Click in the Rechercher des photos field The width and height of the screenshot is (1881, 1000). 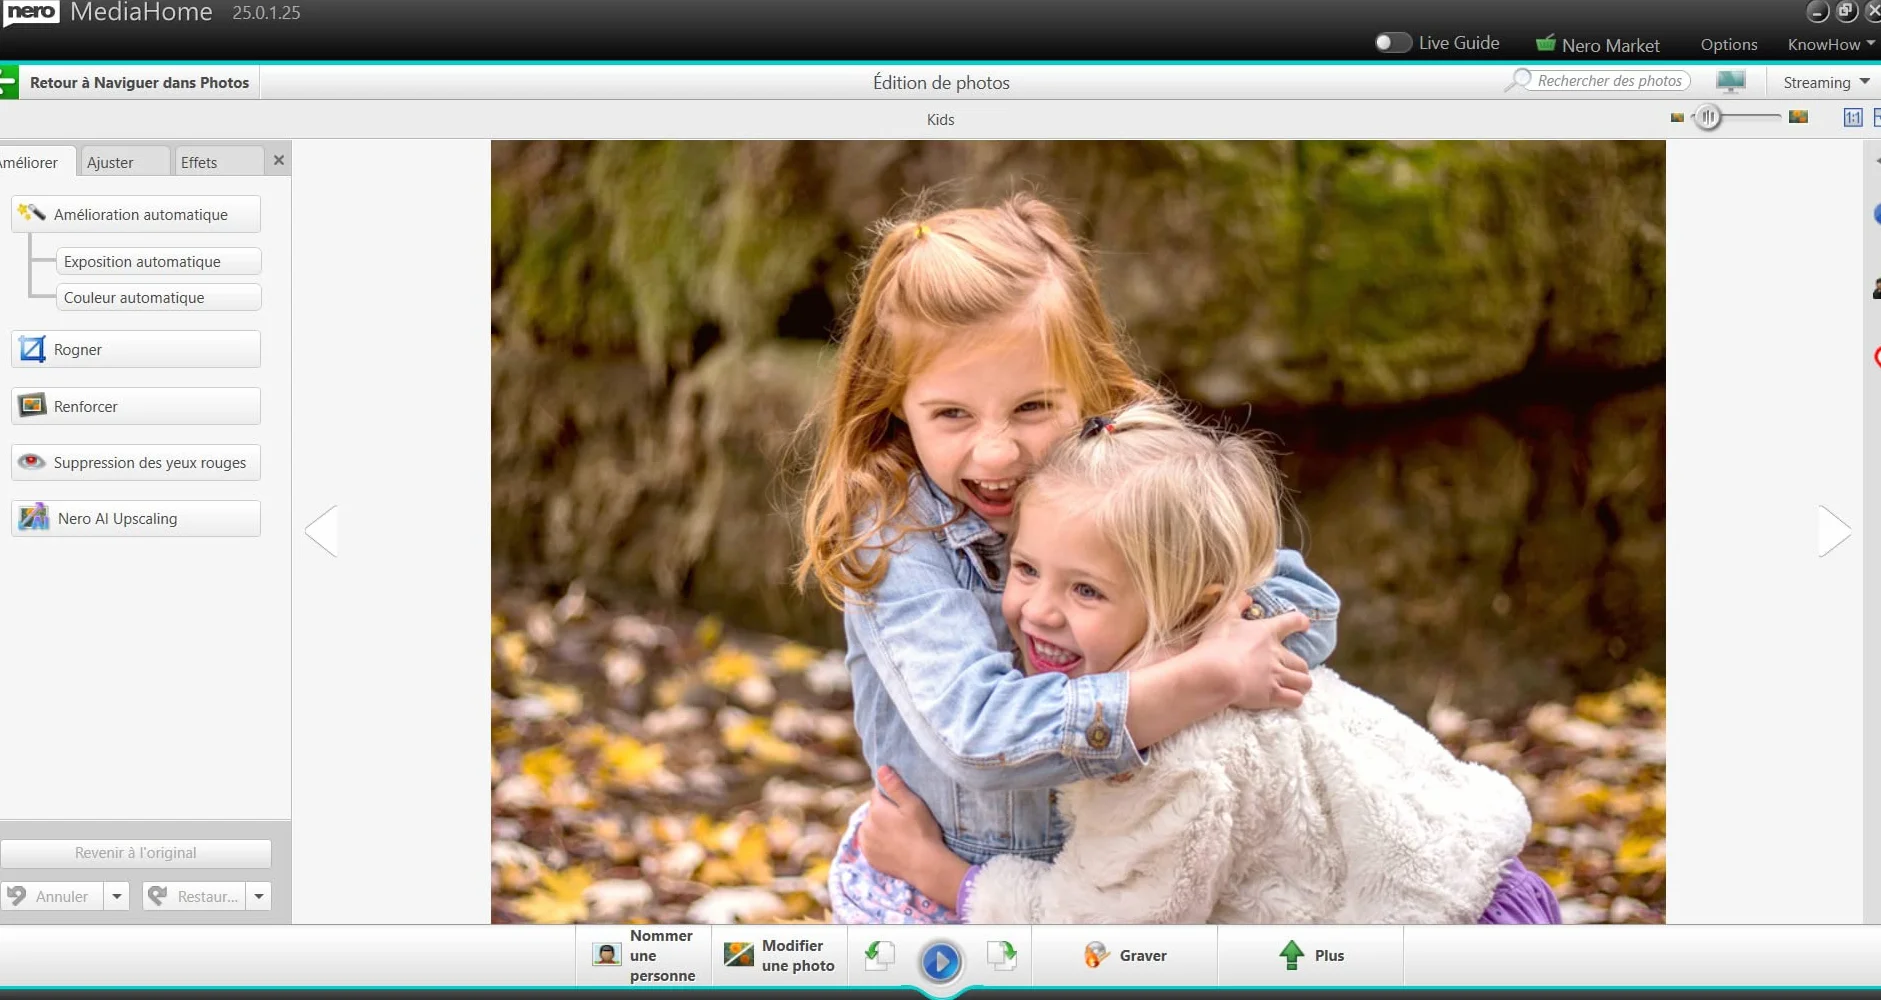click(x=1608, y=81)
